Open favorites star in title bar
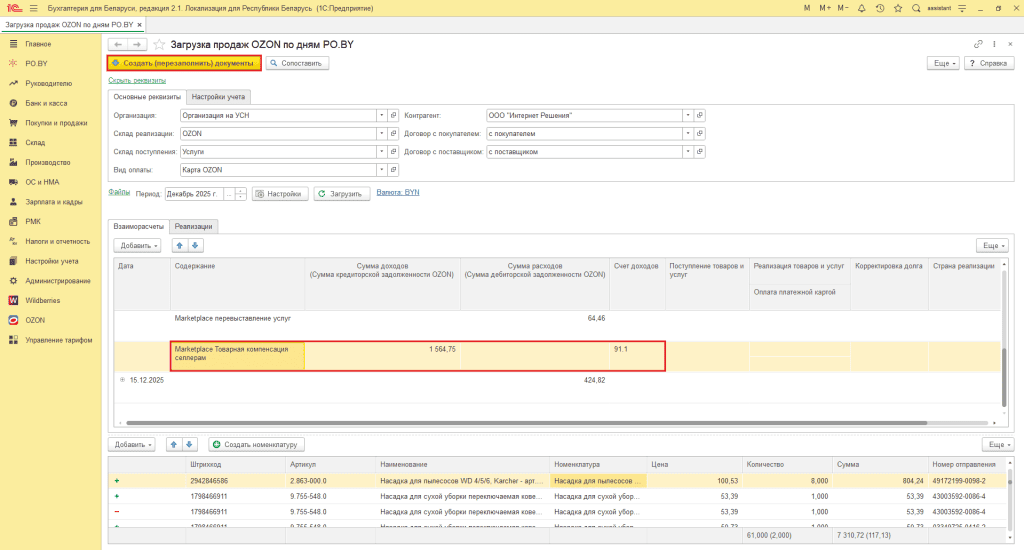 coord(898,8)
